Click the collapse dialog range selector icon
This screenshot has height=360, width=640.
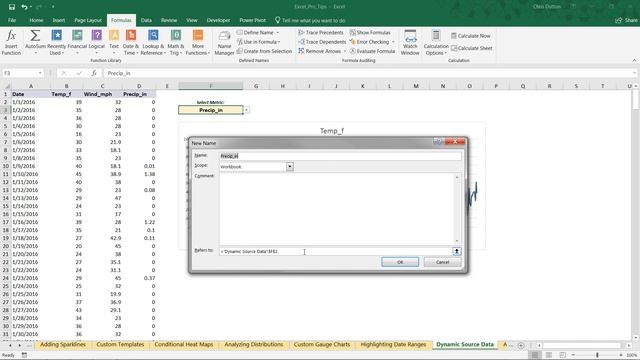[457, 251]
